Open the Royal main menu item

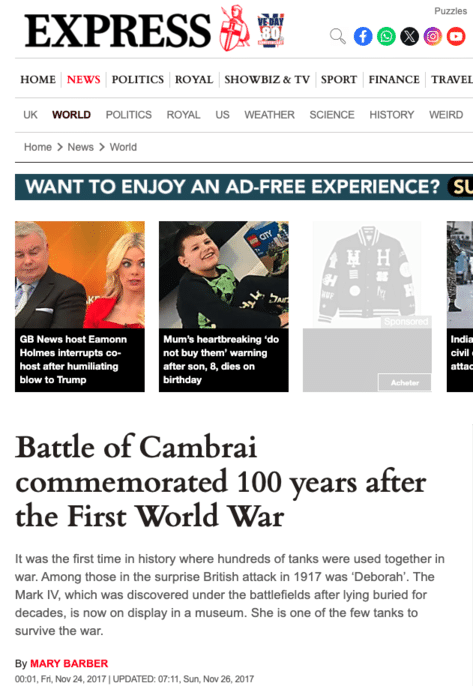(x=194, y=80)
